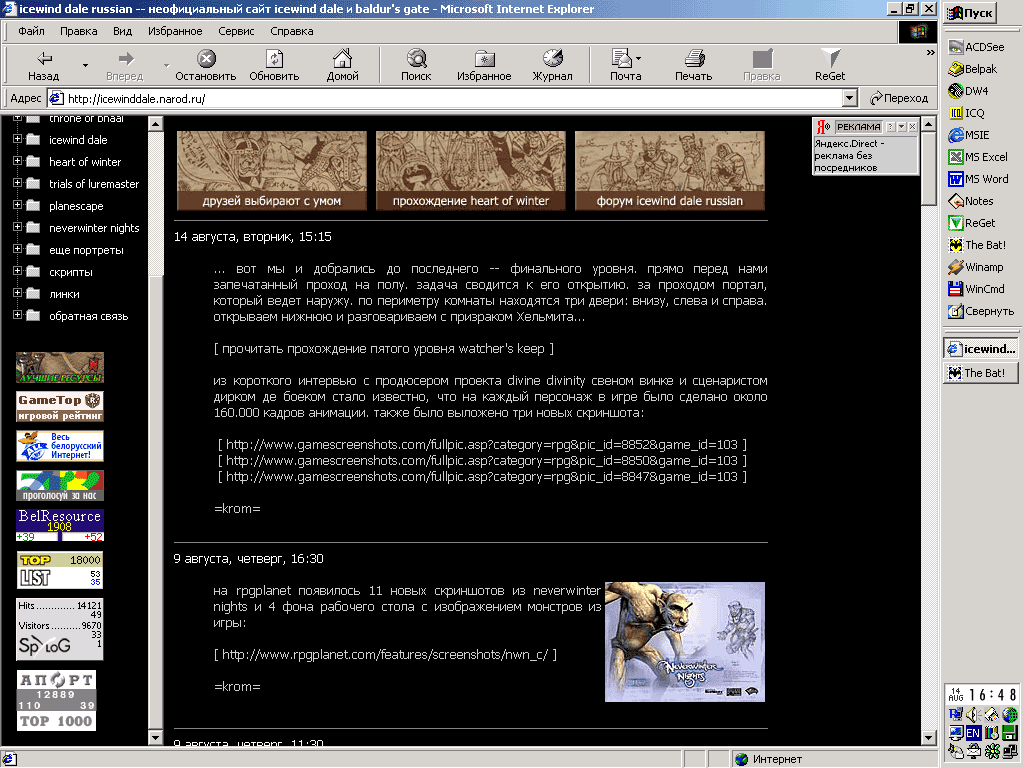Expand the icewind dale tree folder
The width and height of the screenshot is (1024, 768).
[x=18, y=139]
